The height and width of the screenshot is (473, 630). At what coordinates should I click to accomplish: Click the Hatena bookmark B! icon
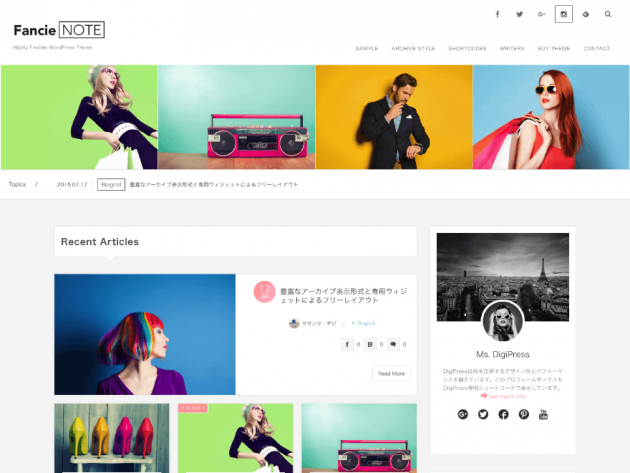[x=370, y=344]
